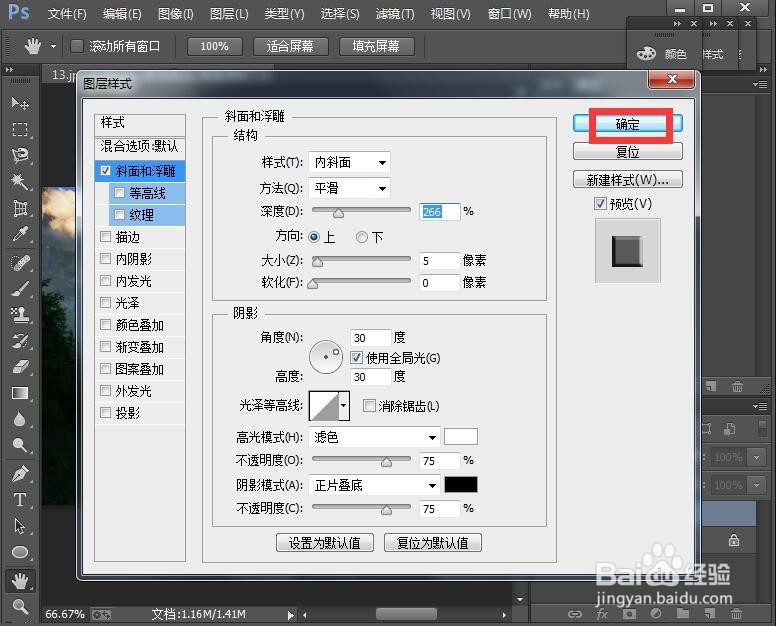Select the Eyedropper tool
Screen dimensions: 776x626
tap(20, 234)
